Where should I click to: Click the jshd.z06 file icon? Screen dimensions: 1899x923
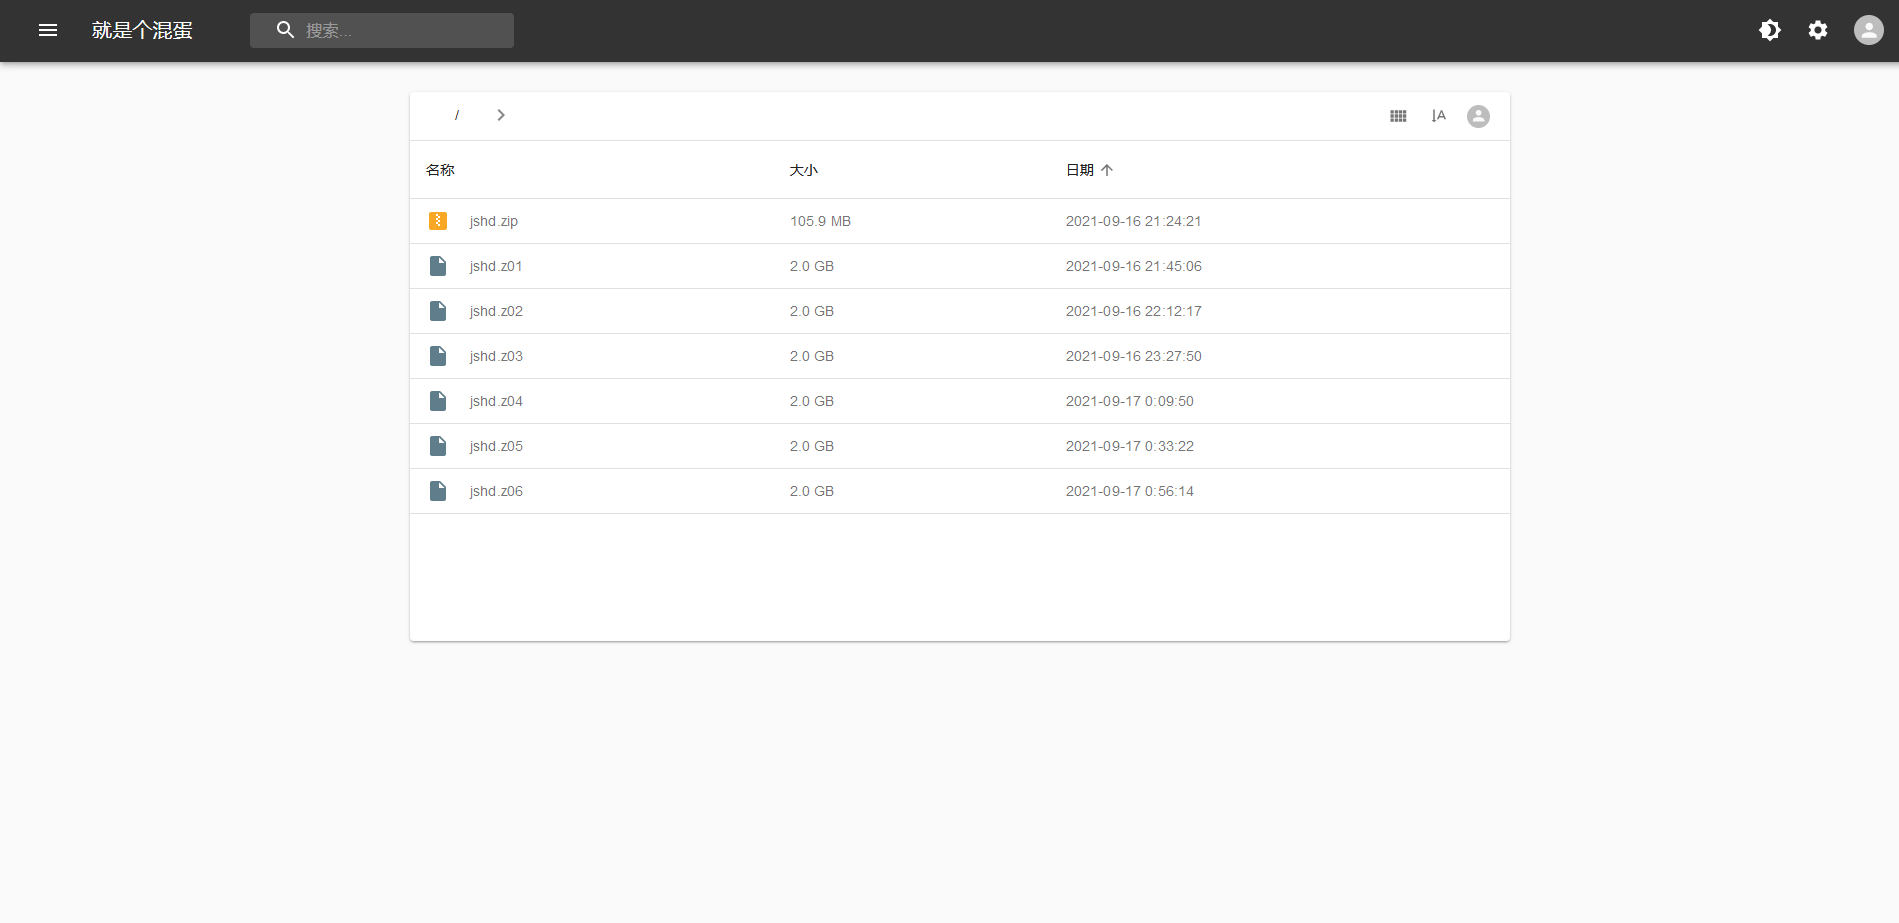pos(438,491)
